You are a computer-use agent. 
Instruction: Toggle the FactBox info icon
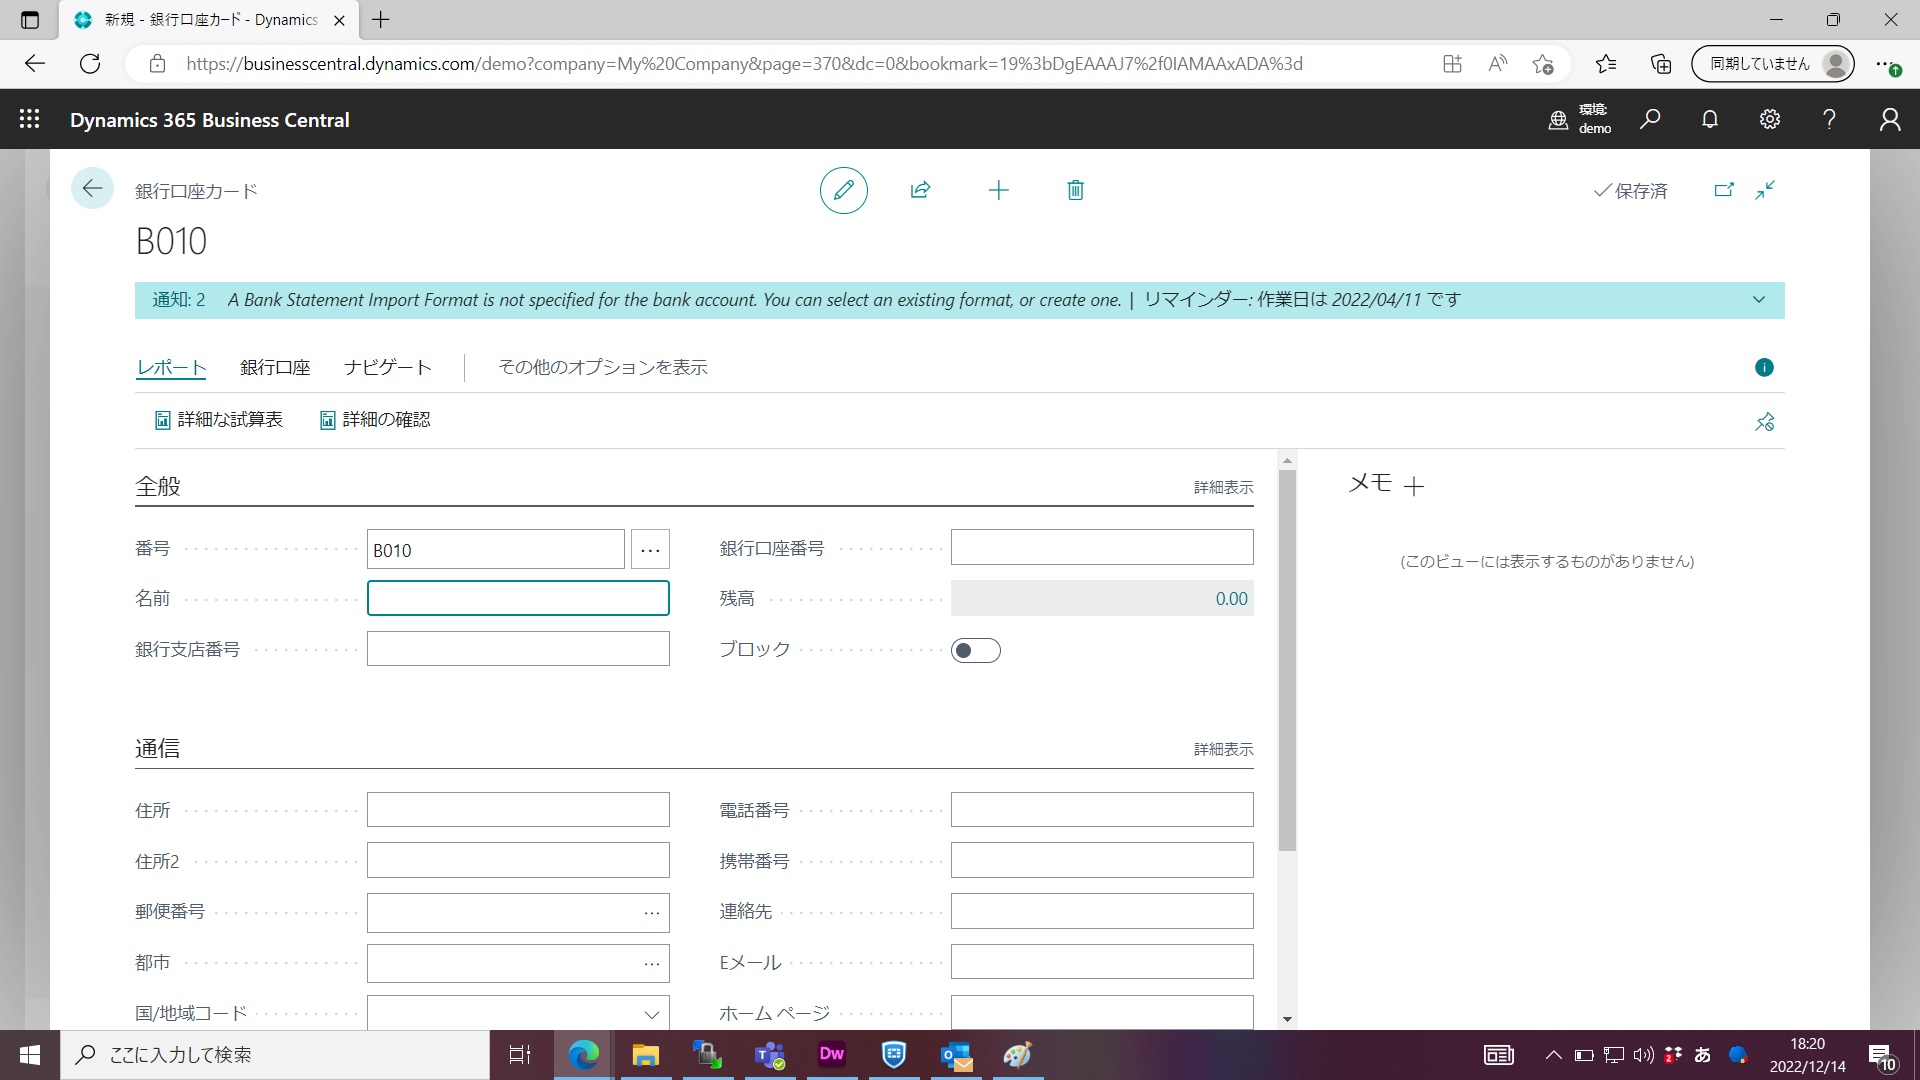(1764, 367)
